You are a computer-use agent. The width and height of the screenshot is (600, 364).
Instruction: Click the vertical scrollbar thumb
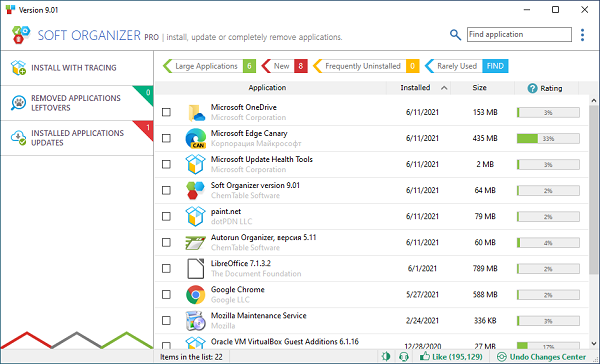click(593, 190)
